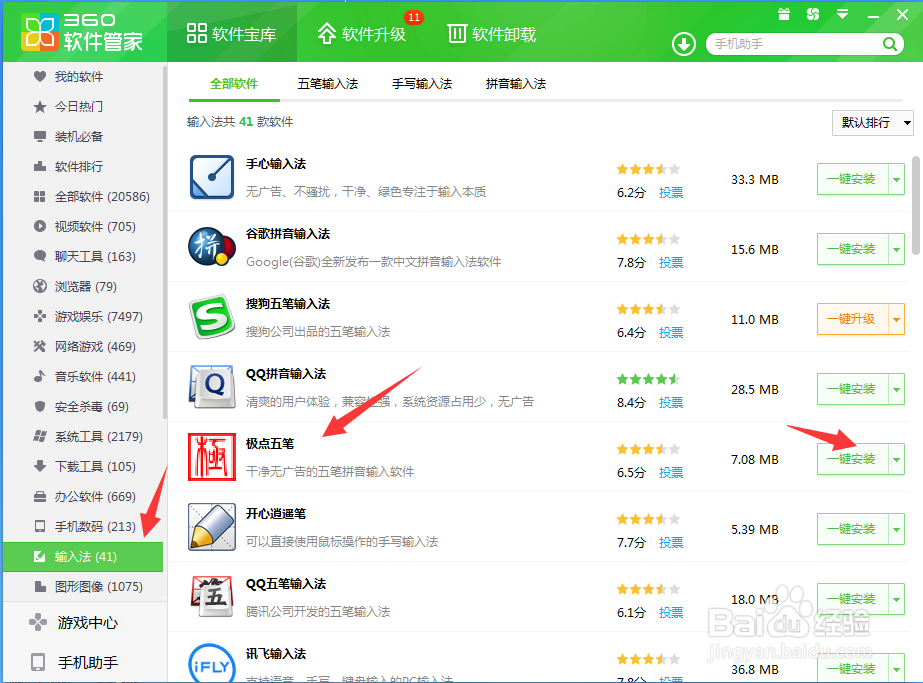The width and height of the screenshot is (923, 683).
Task: Click 一键安装 for 谷歌拼音输入法
Action: coord(852,249)
